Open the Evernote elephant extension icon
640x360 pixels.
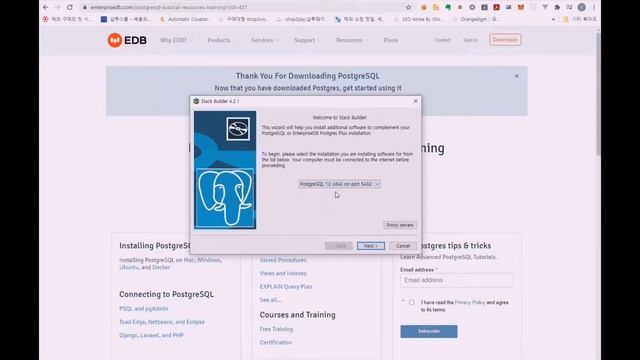(x=448, y=7)
